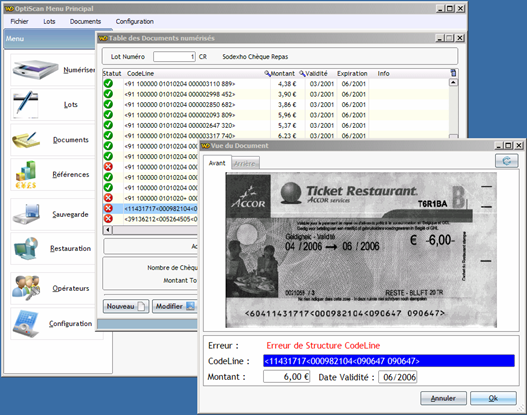Click the refresh icon button in Vue du Document
Viewport: 527px width, 415px height.
coord(506,161)
